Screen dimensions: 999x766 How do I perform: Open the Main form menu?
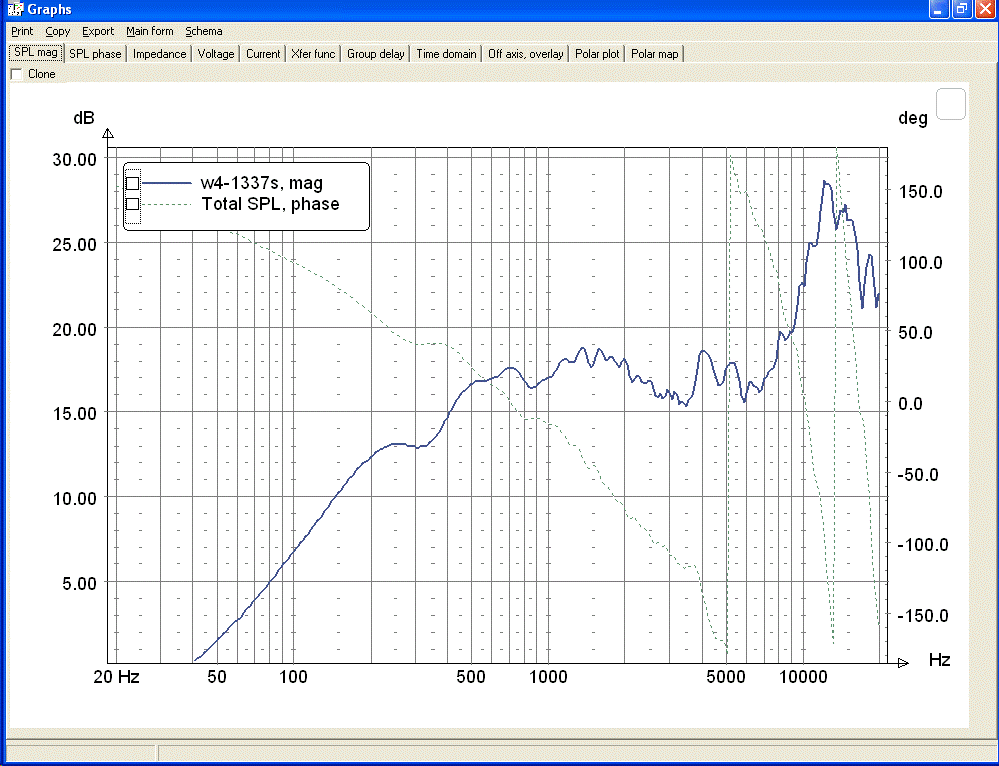150,31
